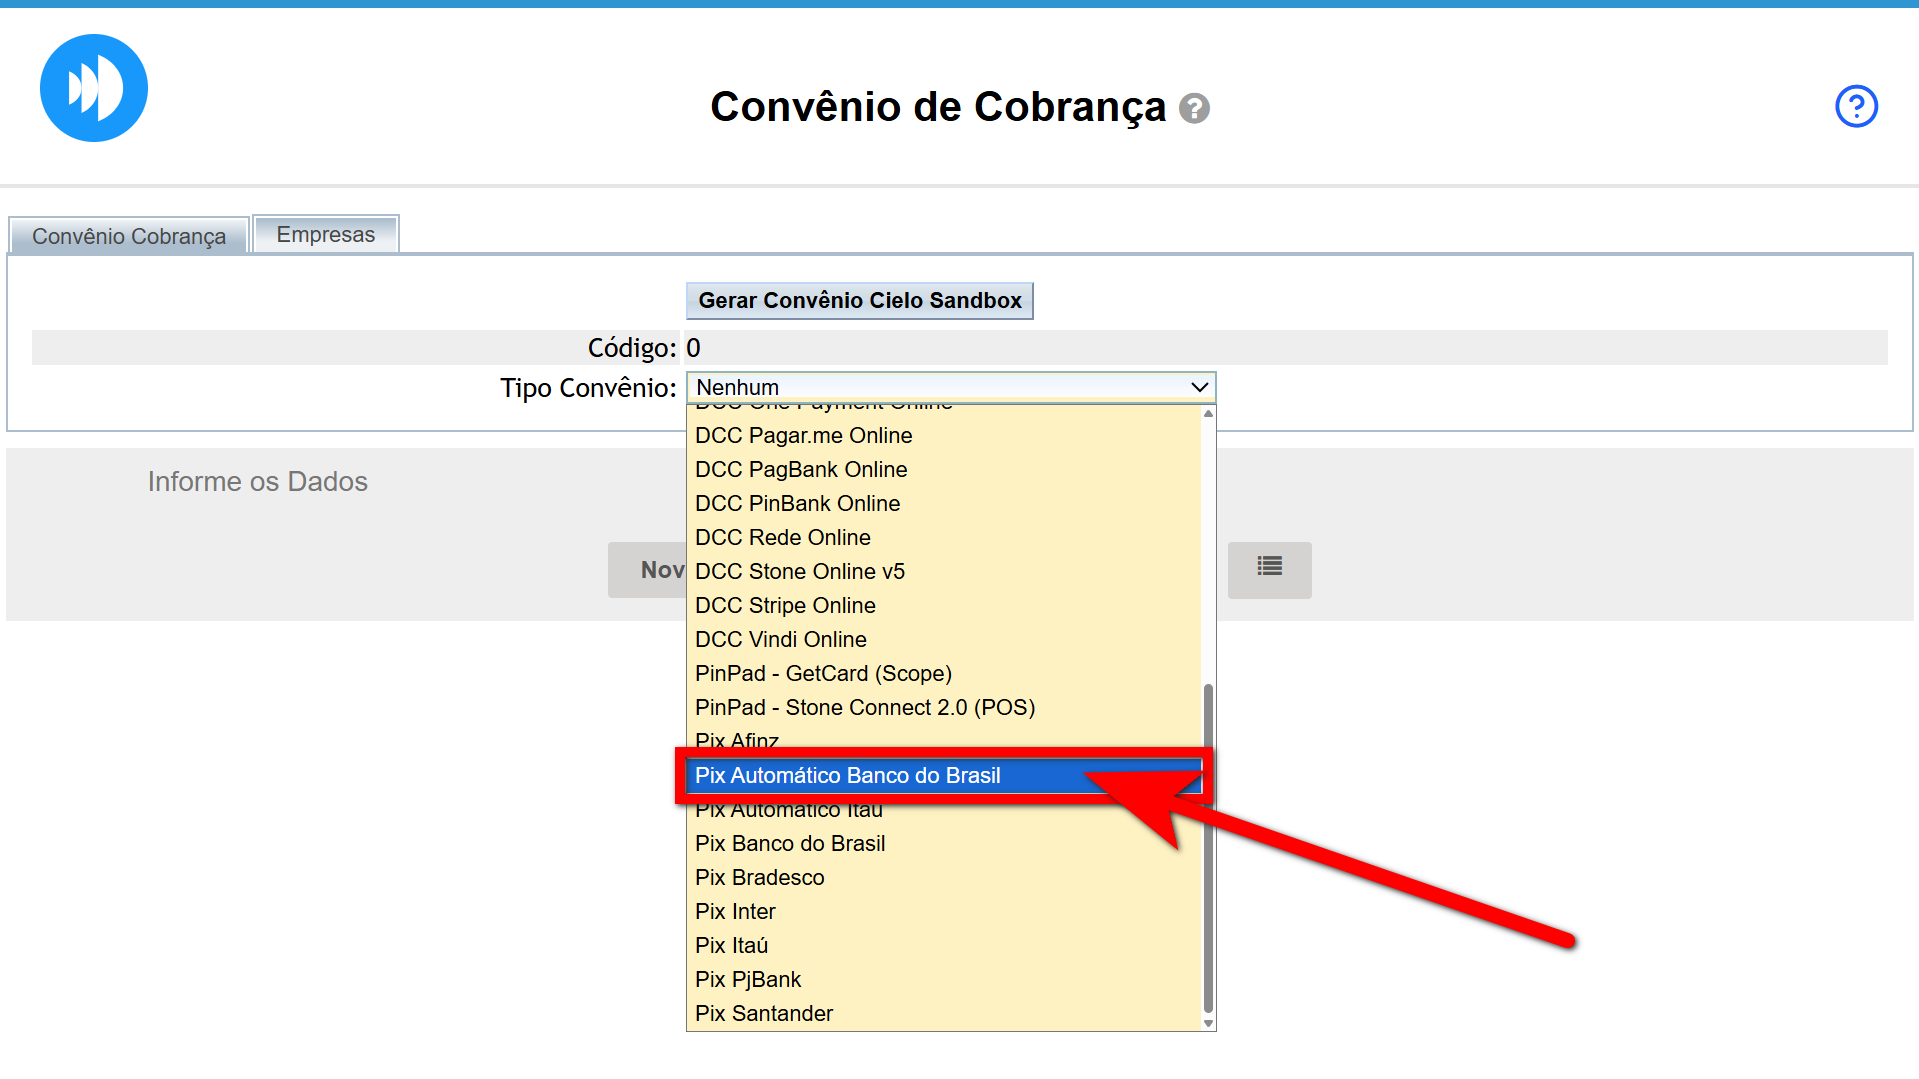
Task: Choose PinPad - GetCard (Scope) option
Action: pyautogui.click(x=823, y=674)
